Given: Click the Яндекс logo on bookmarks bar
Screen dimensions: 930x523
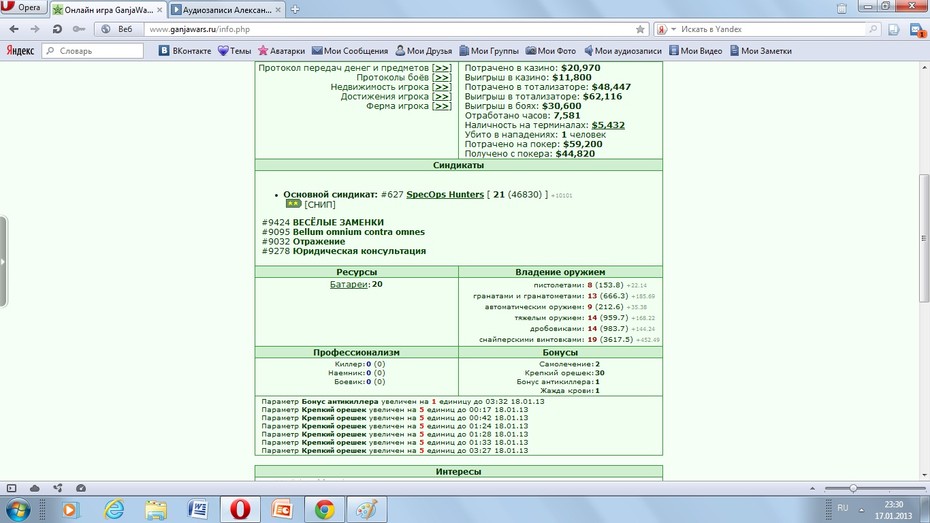Looking at the screenshot, I should tap(20, 51).
